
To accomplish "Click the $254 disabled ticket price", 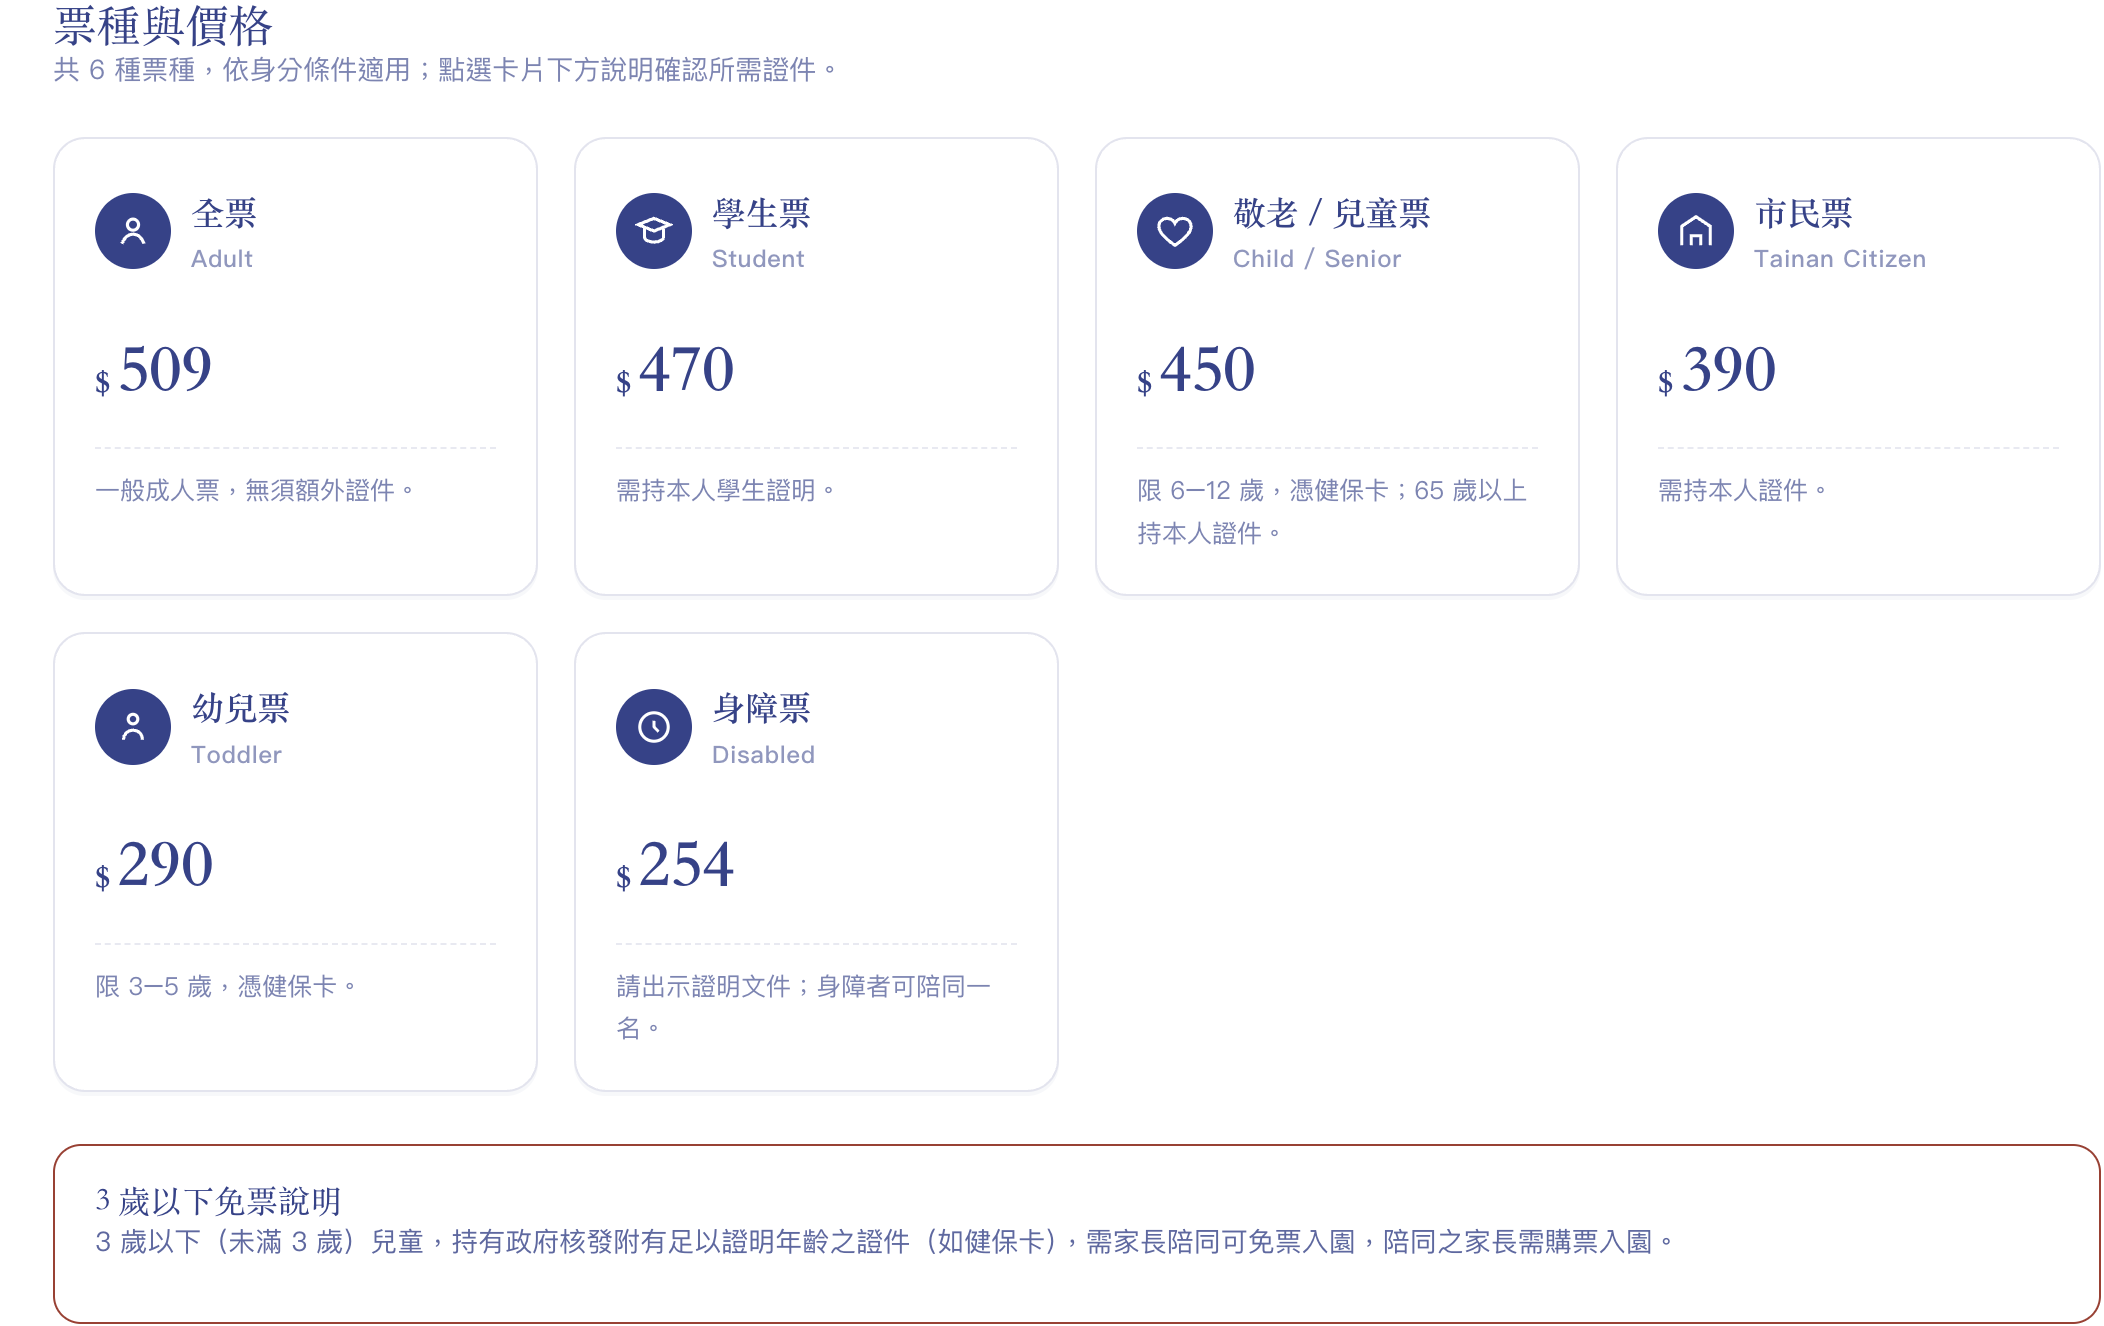I will [675, 864].
